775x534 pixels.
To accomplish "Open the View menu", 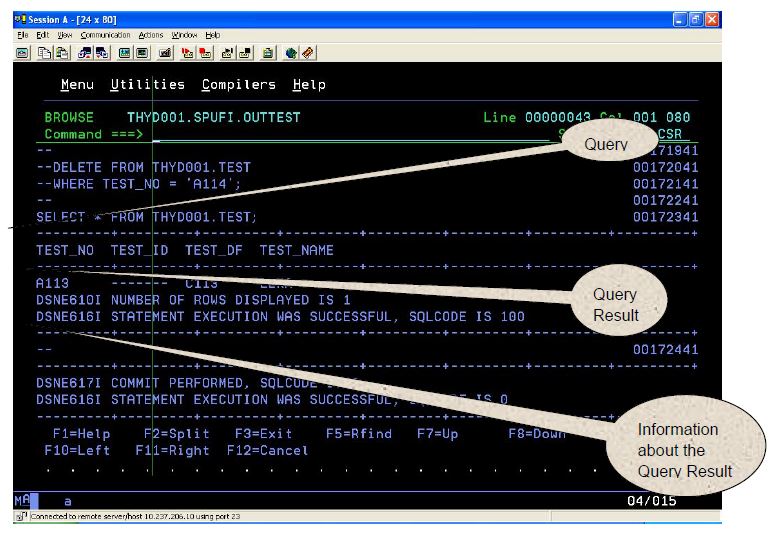I will click(65, 35).
